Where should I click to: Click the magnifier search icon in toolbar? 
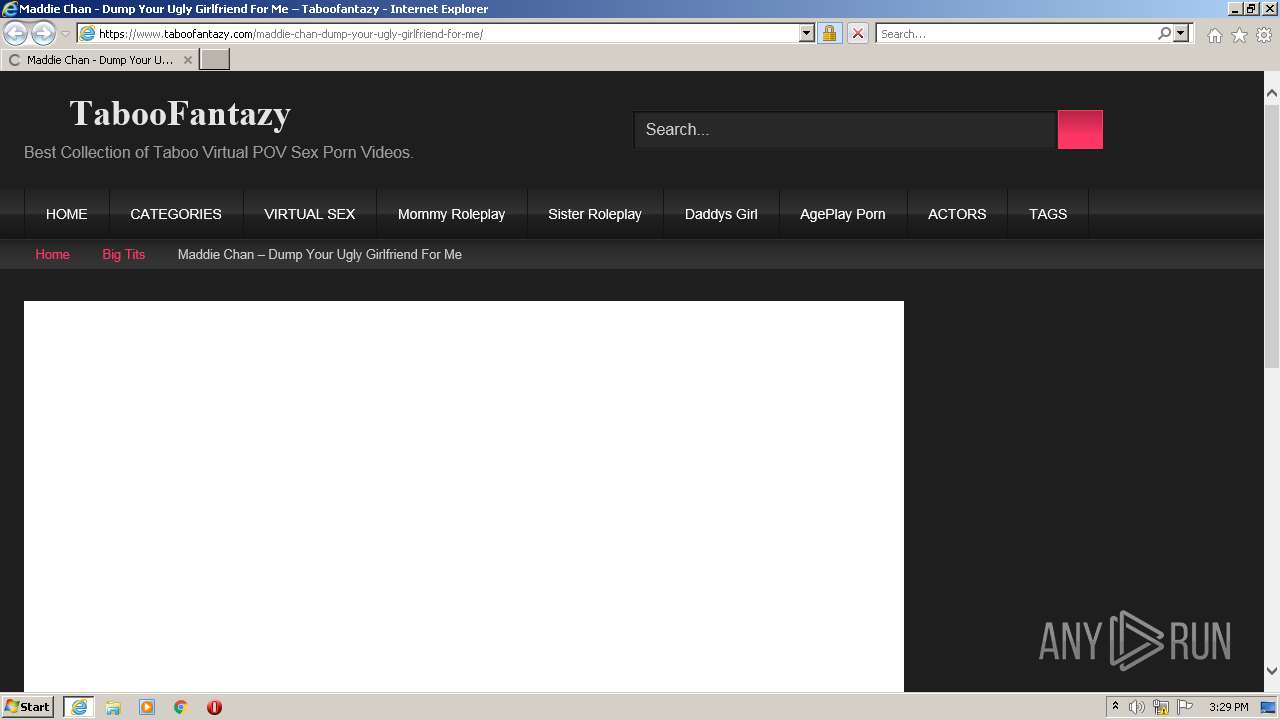click(1164, 34)
